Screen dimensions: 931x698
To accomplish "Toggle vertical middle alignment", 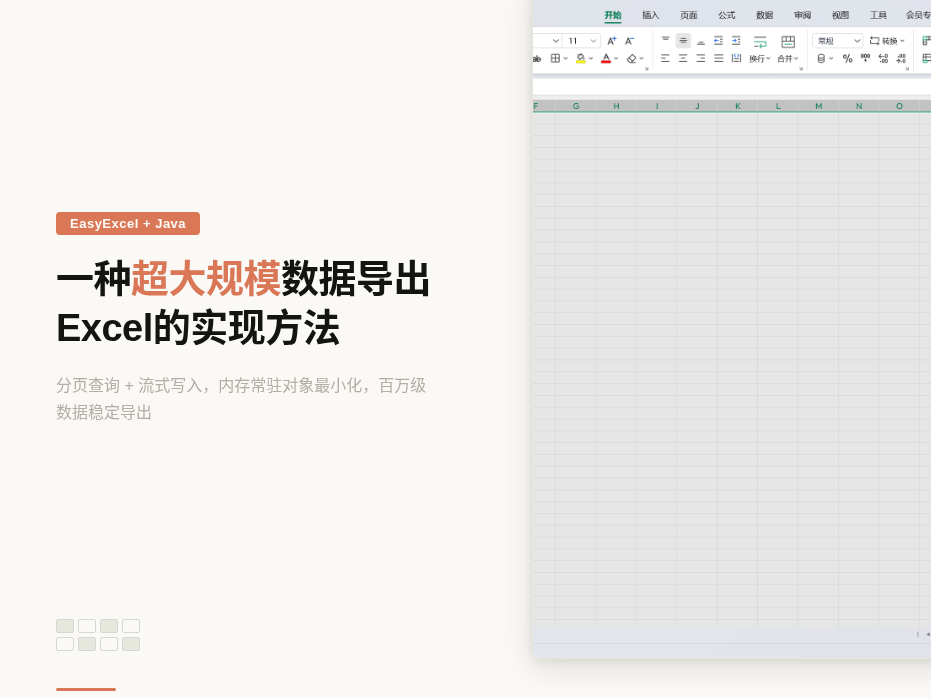I will [683, 40].
